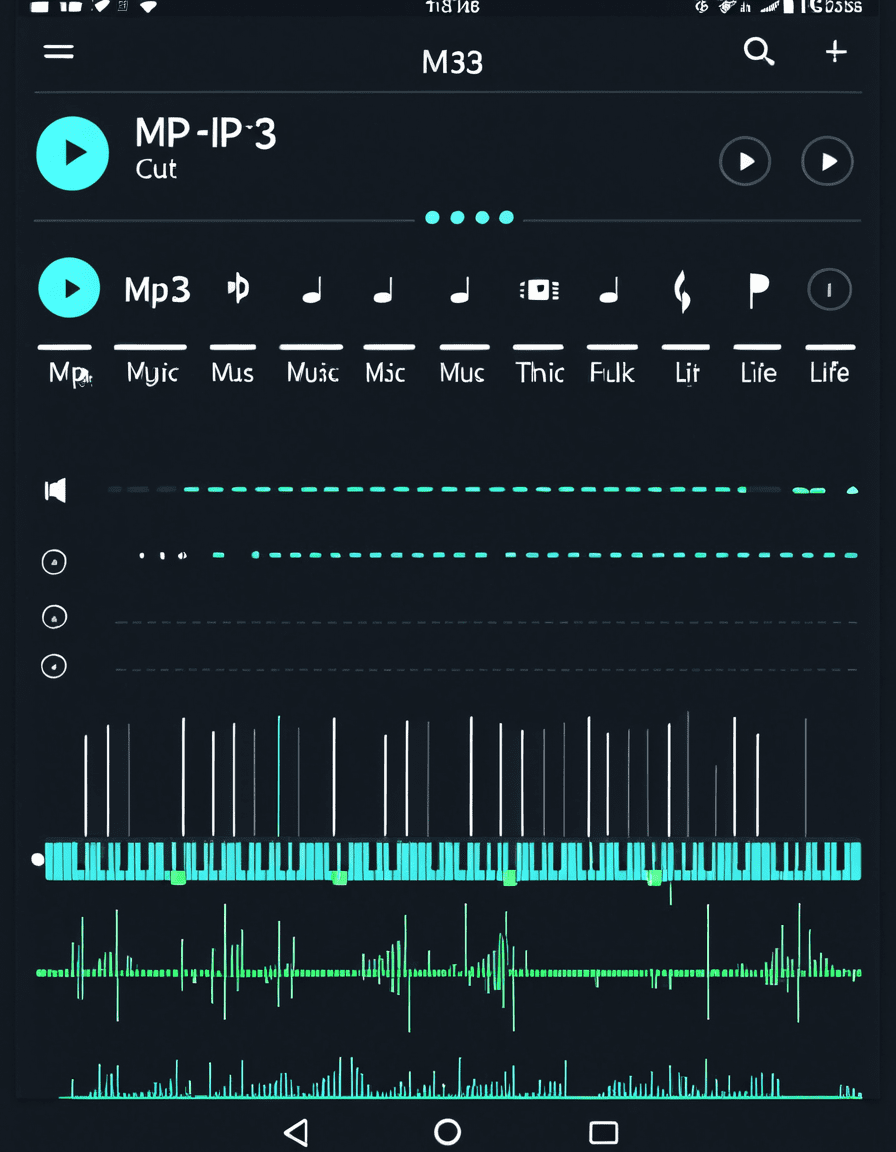Switch to the Lit tab

687,372
